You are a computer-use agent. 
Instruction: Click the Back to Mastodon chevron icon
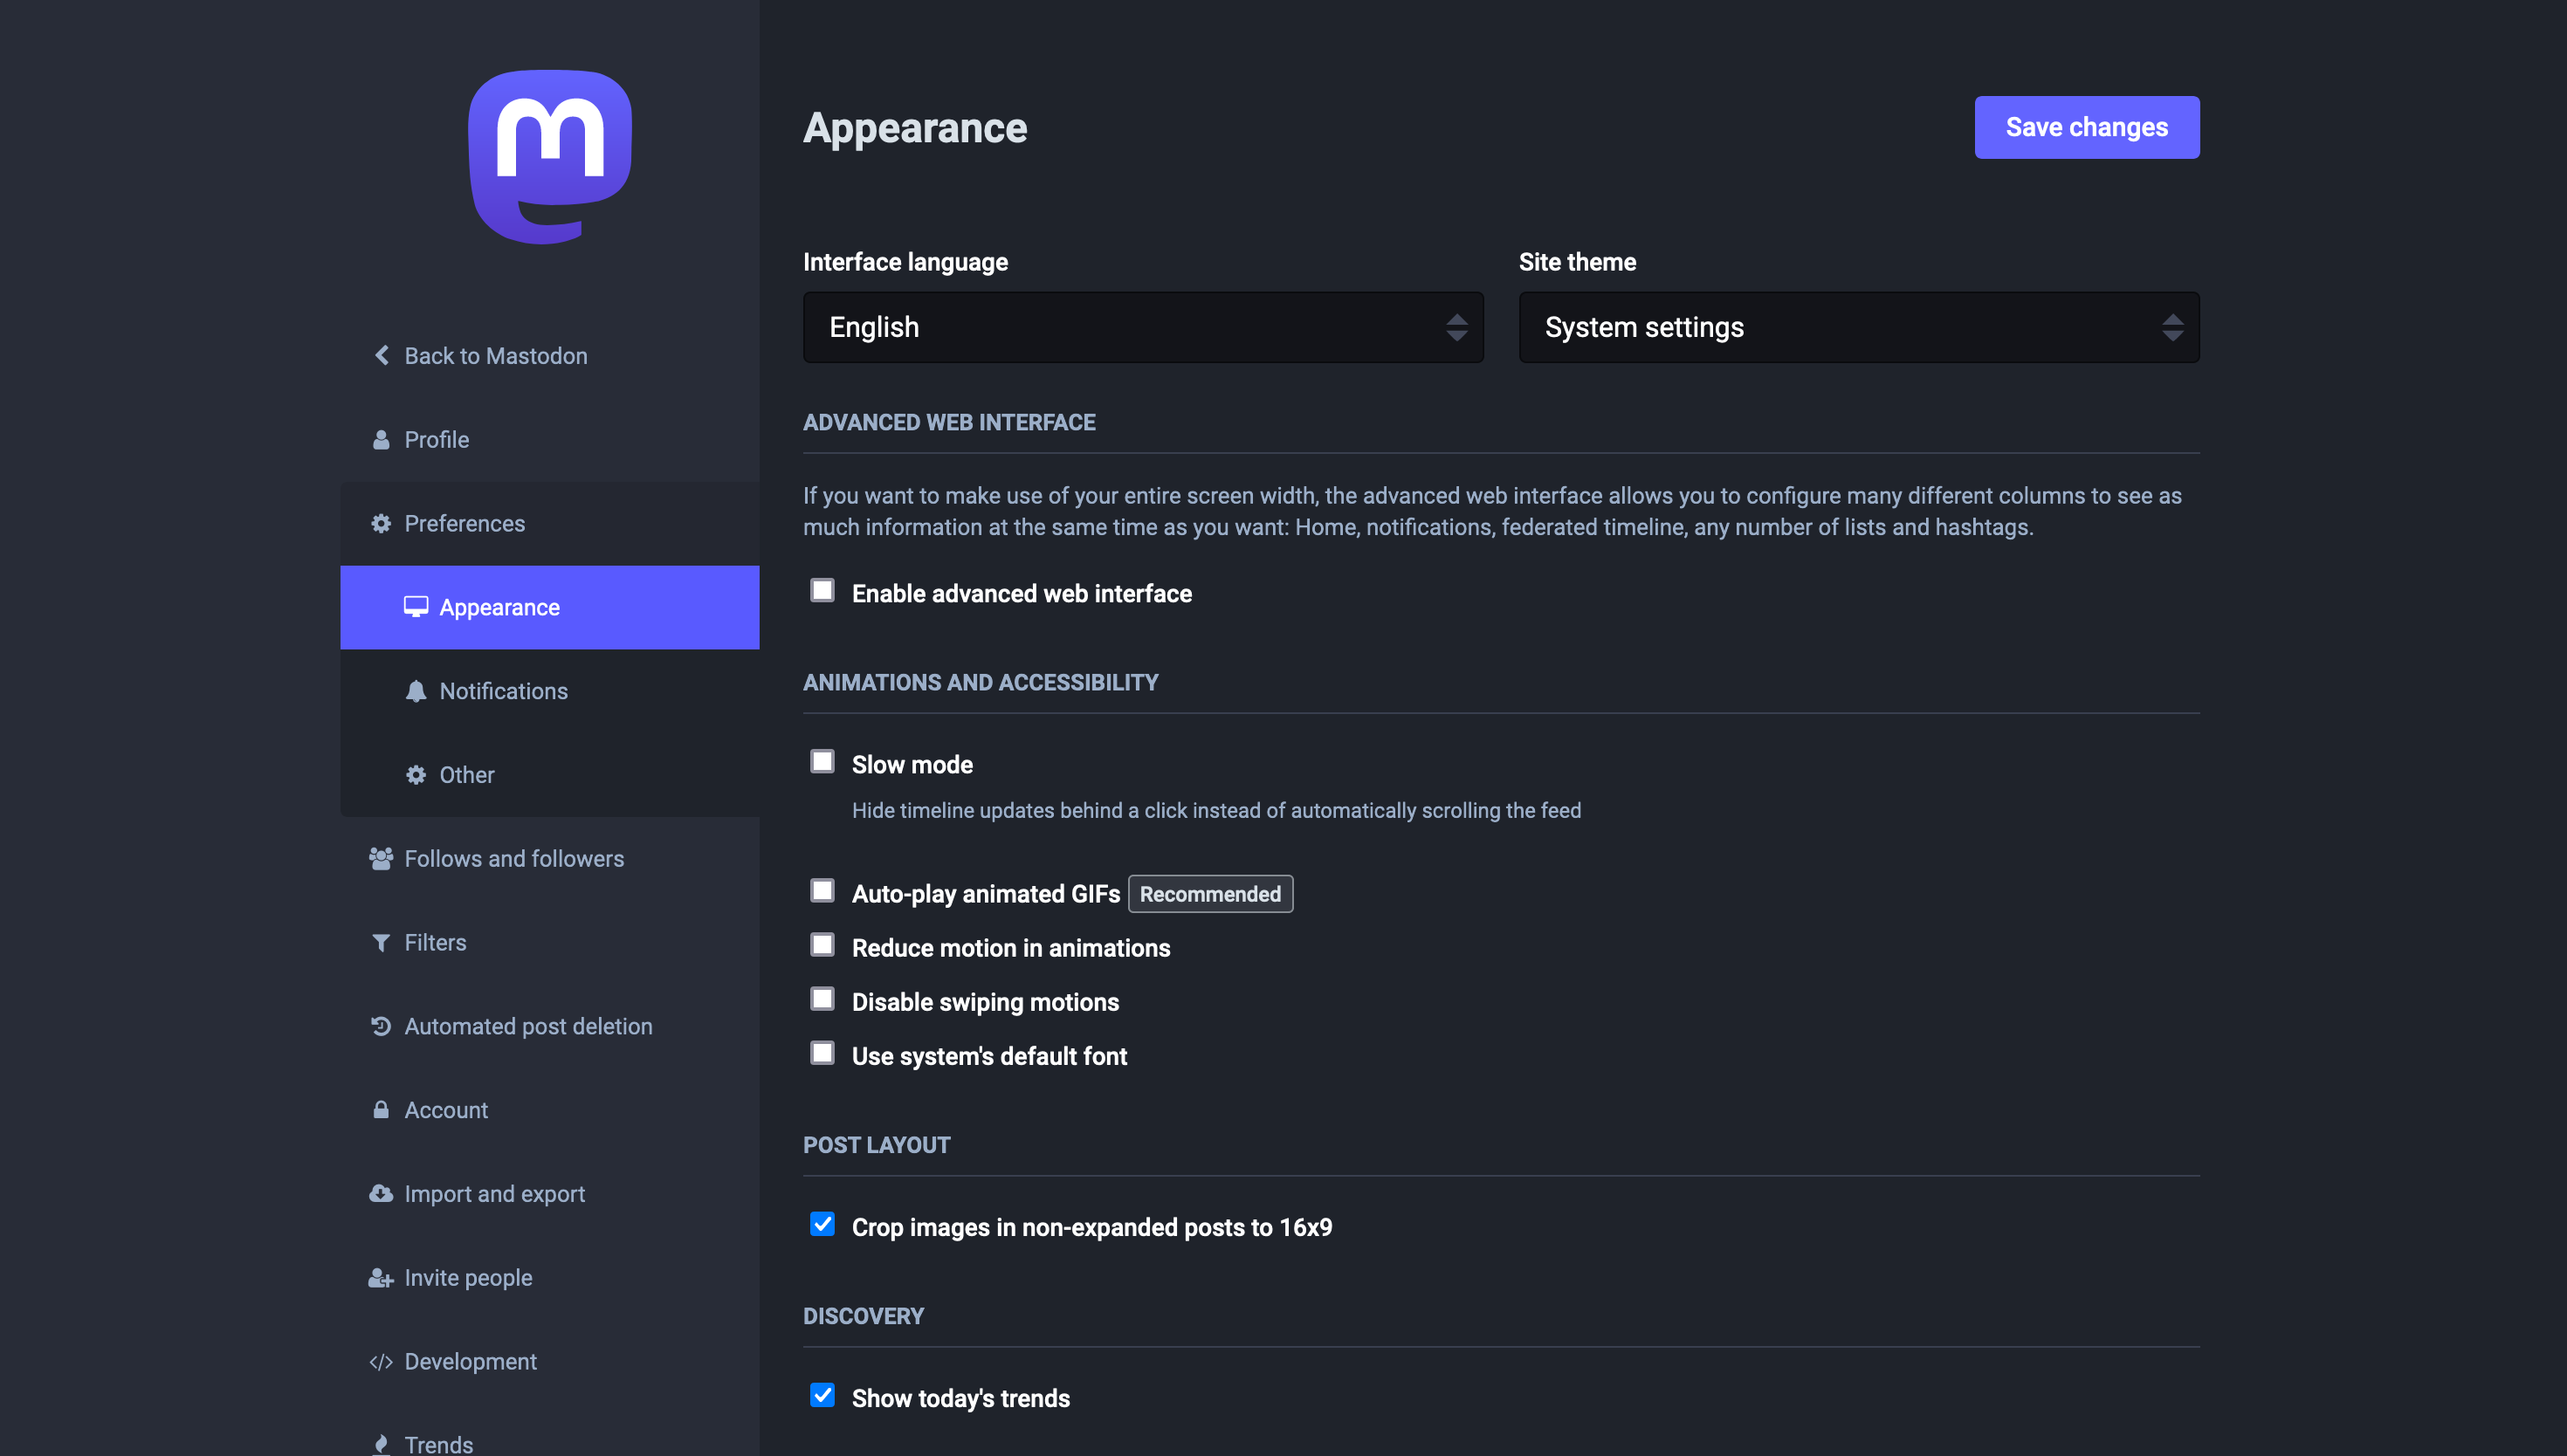[x=381, y=356]
